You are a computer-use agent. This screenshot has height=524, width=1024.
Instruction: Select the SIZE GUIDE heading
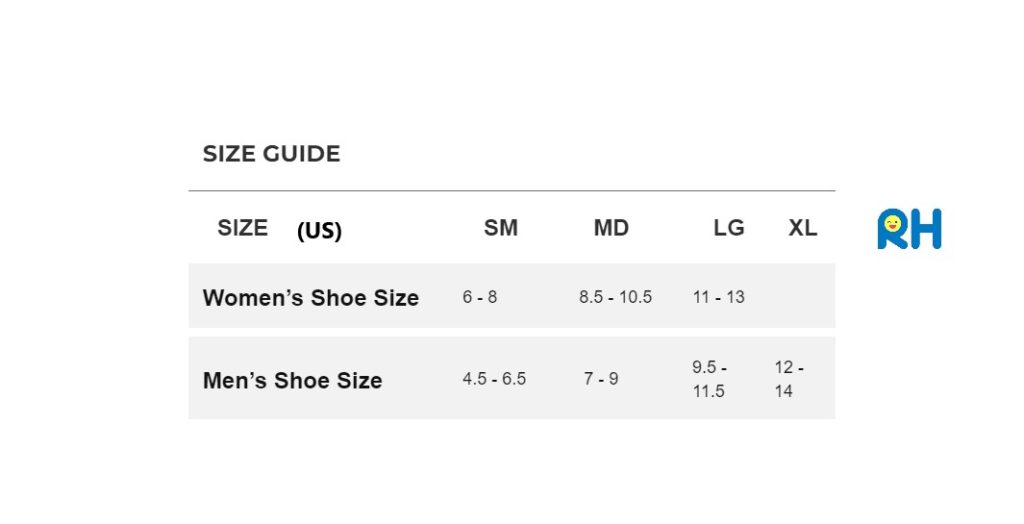tap(271, 154)
